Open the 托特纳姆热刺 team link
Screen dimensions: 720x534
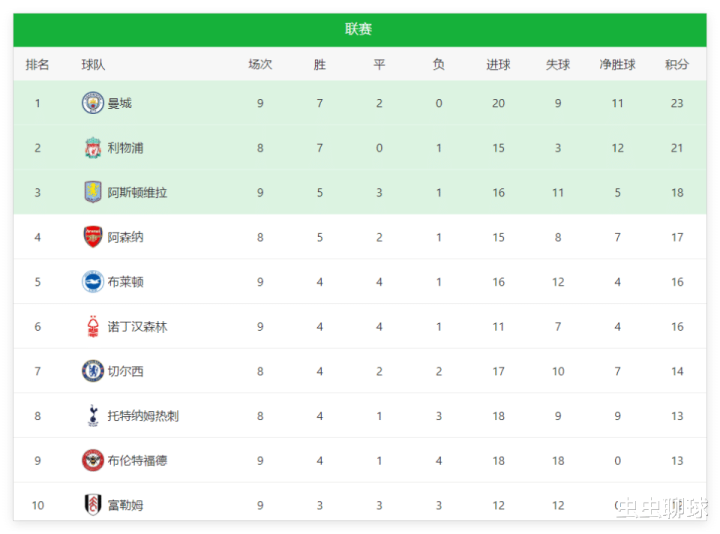coord(143,416)
